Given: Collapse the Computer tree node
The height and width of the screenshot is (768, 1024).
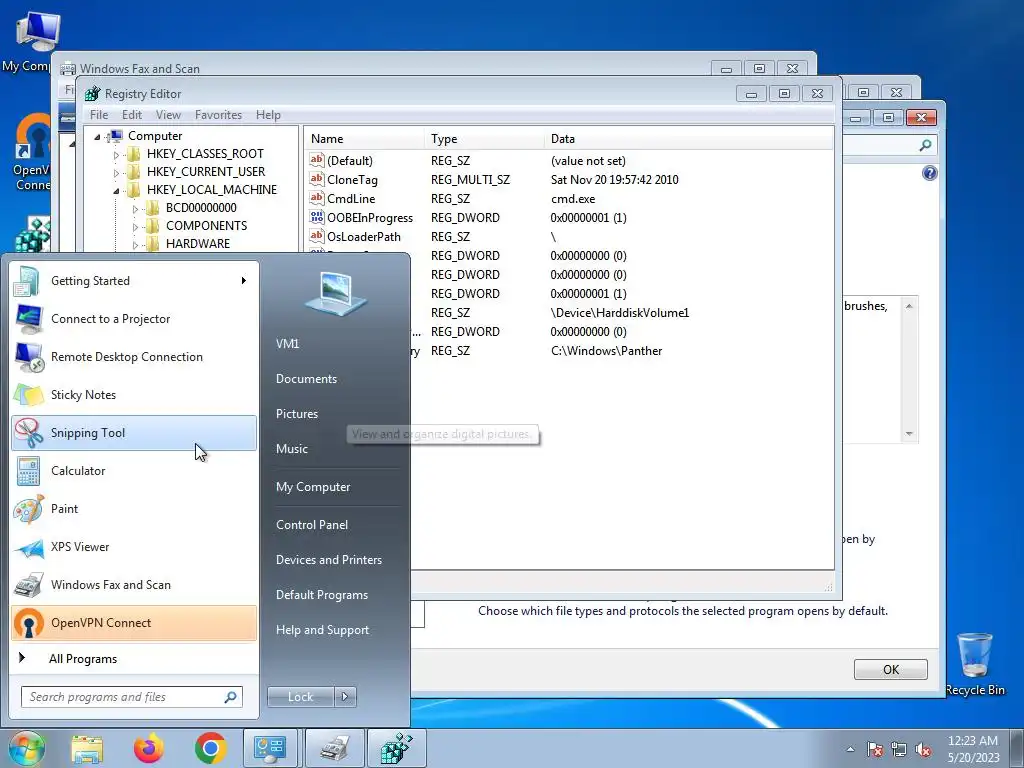Looking at the screenshot, I should 97,136.
